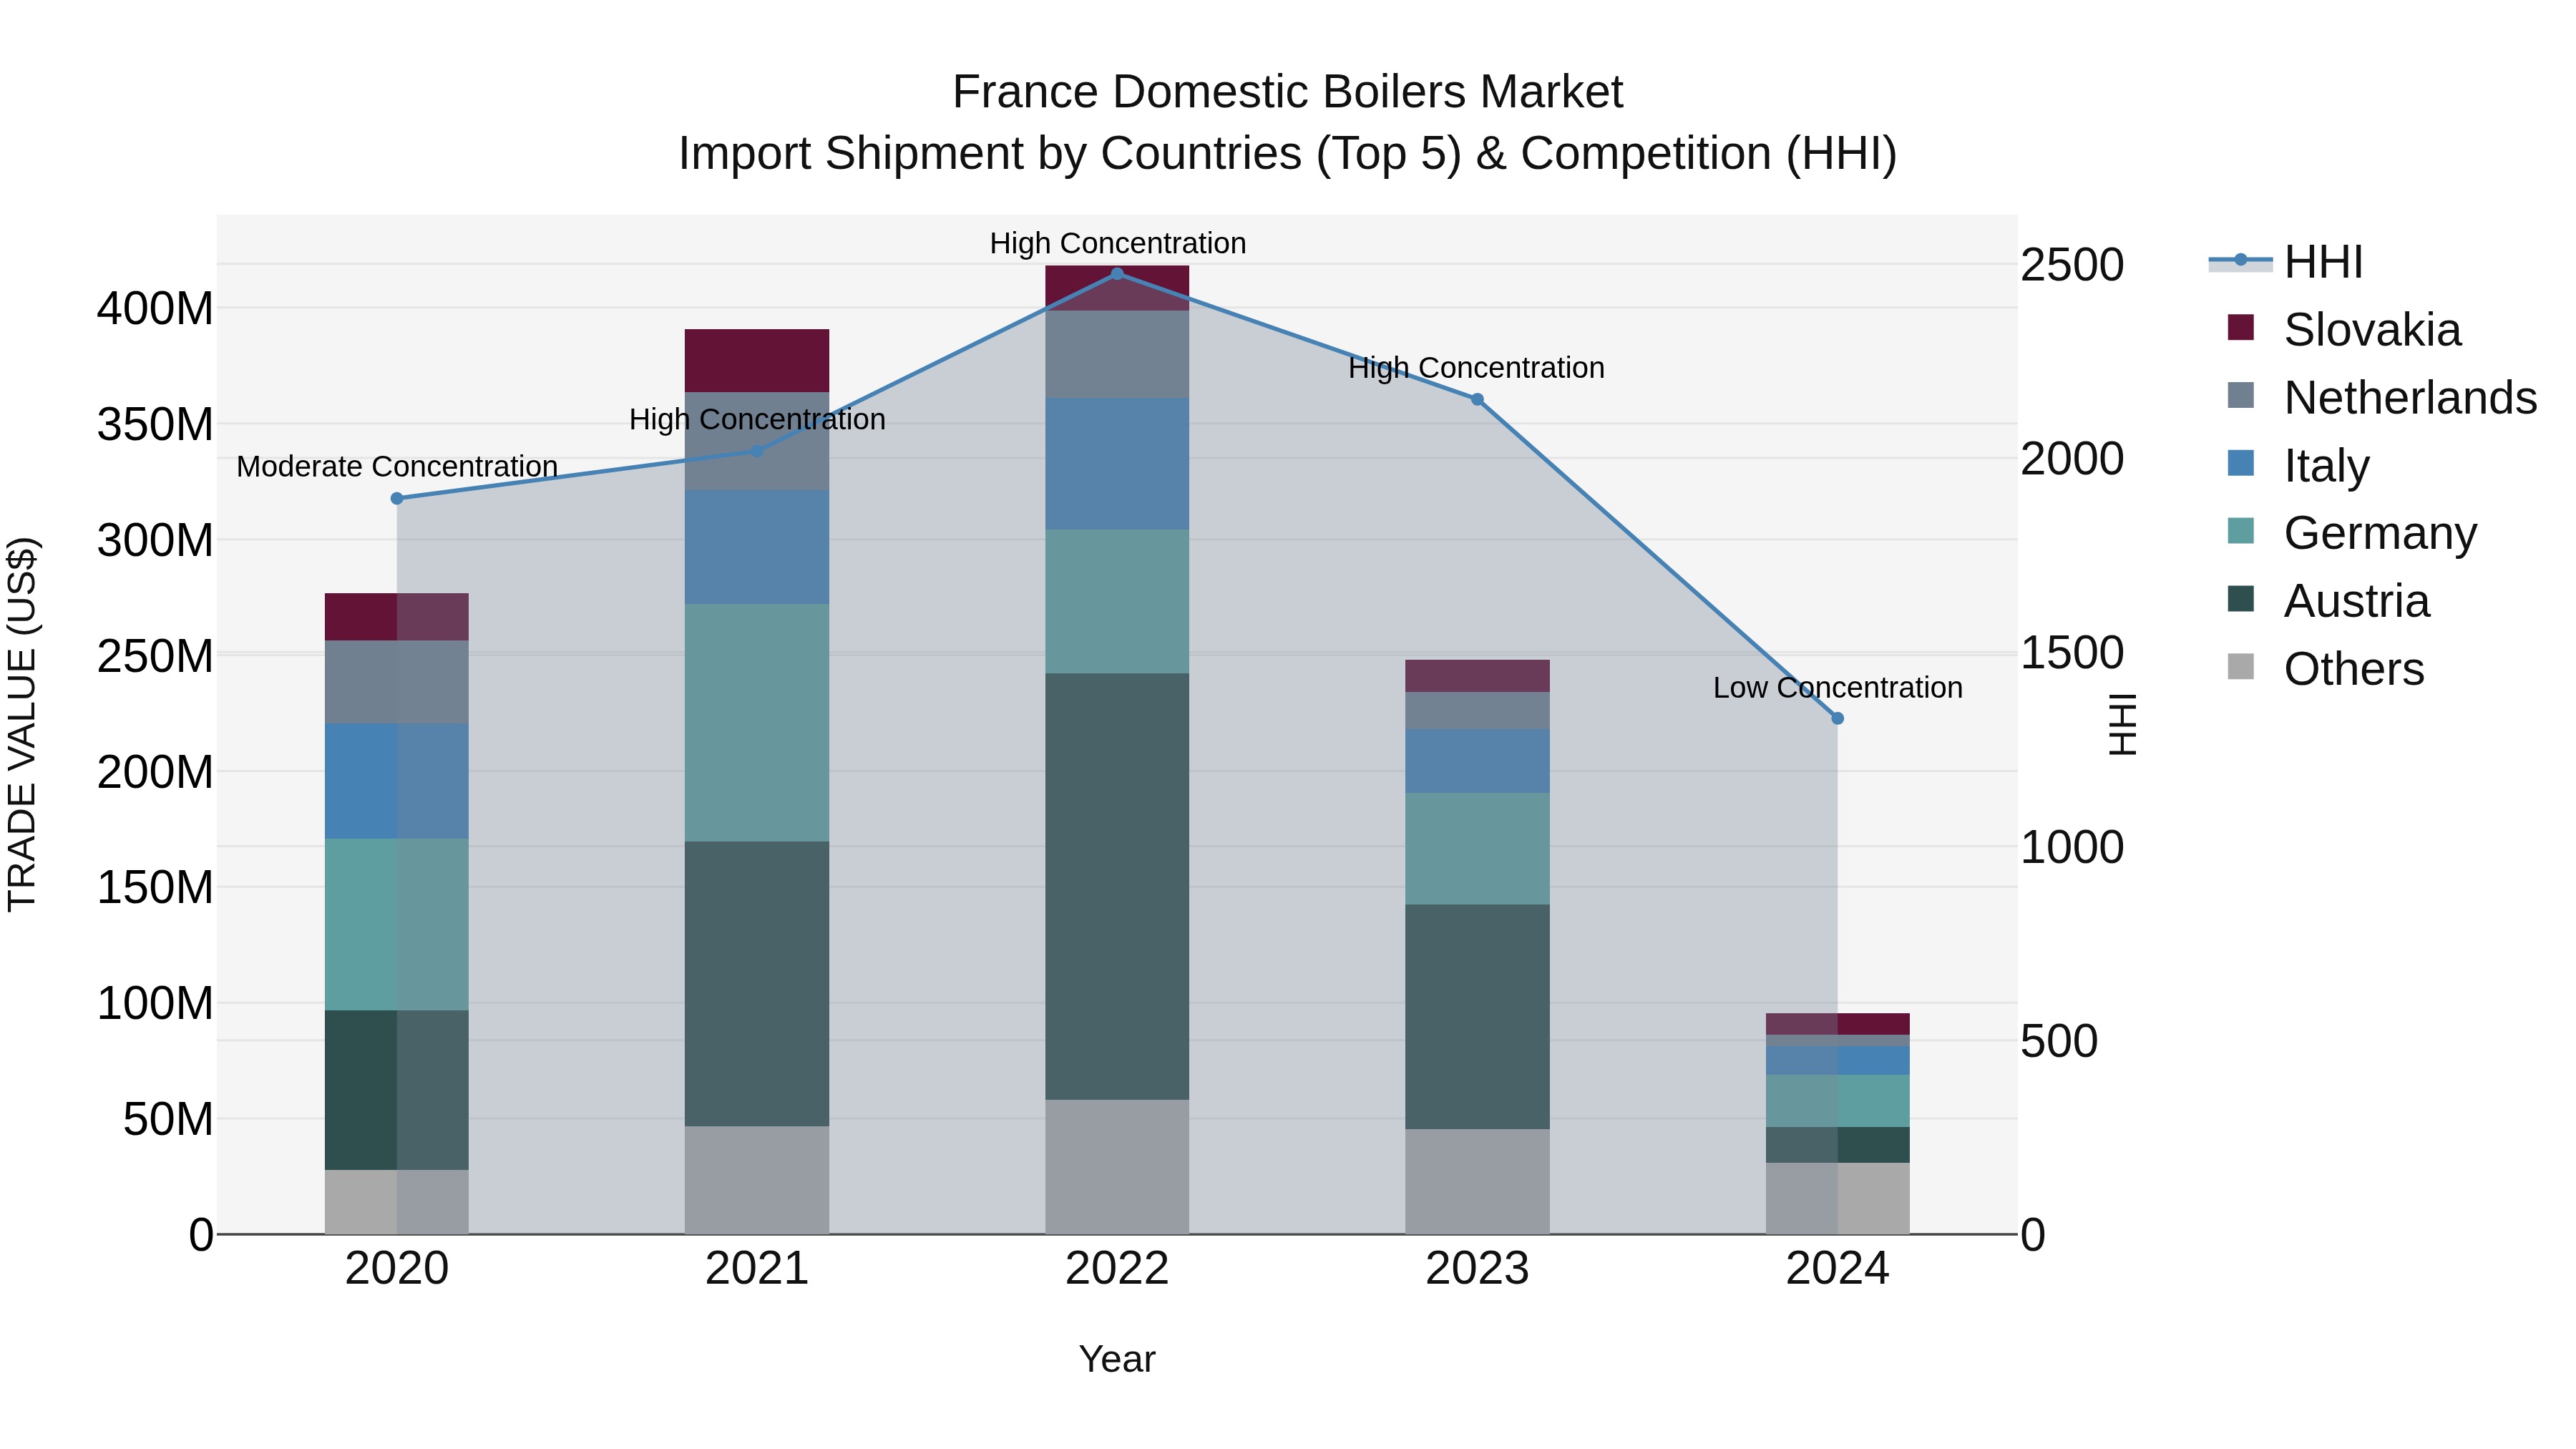
Task: Click the Germany teal legend swatch
Action: tap(2241, 531)
